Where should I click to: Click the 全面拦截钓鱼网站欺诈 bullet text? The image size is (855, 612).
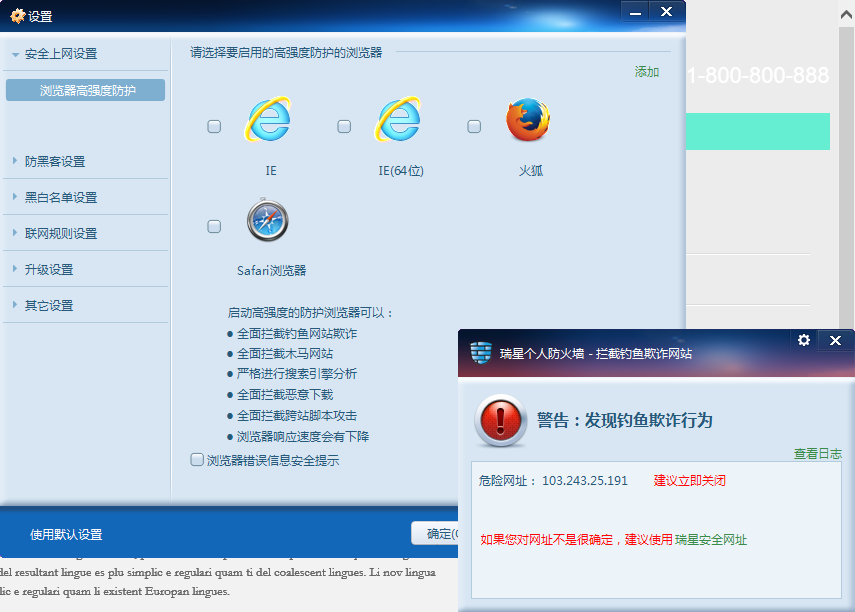[x=297, y=334]
